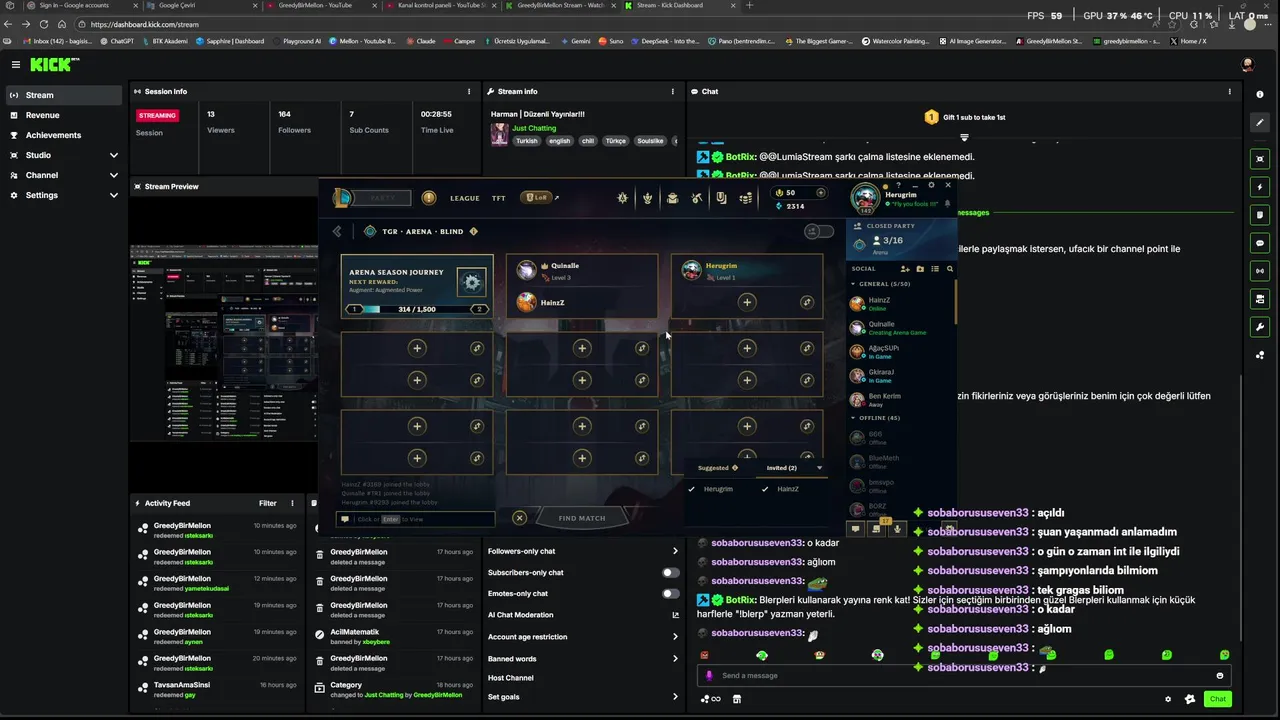Toggle Herugrim checkmark in suggested list
The image size is (1280, 720).
click(x=692, y=489)
